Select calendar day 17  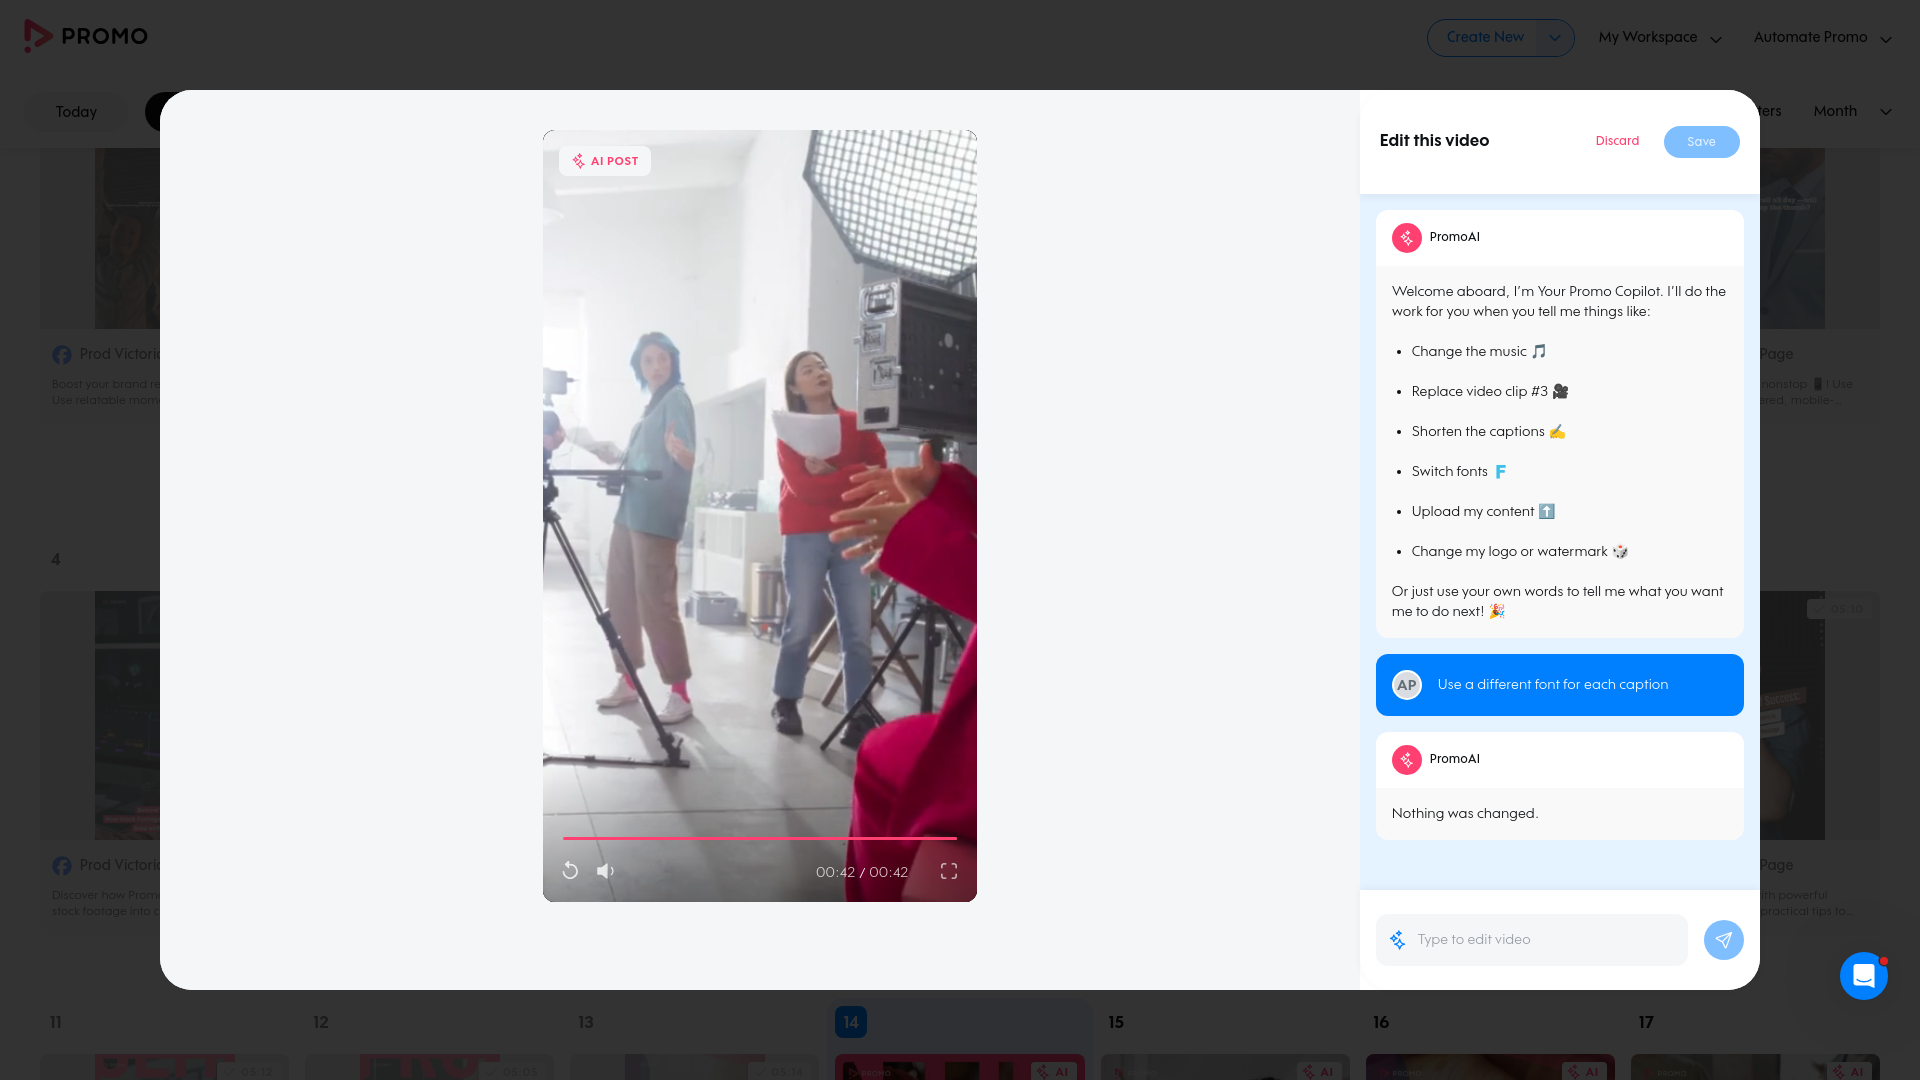click(x=1646, y=1022)
